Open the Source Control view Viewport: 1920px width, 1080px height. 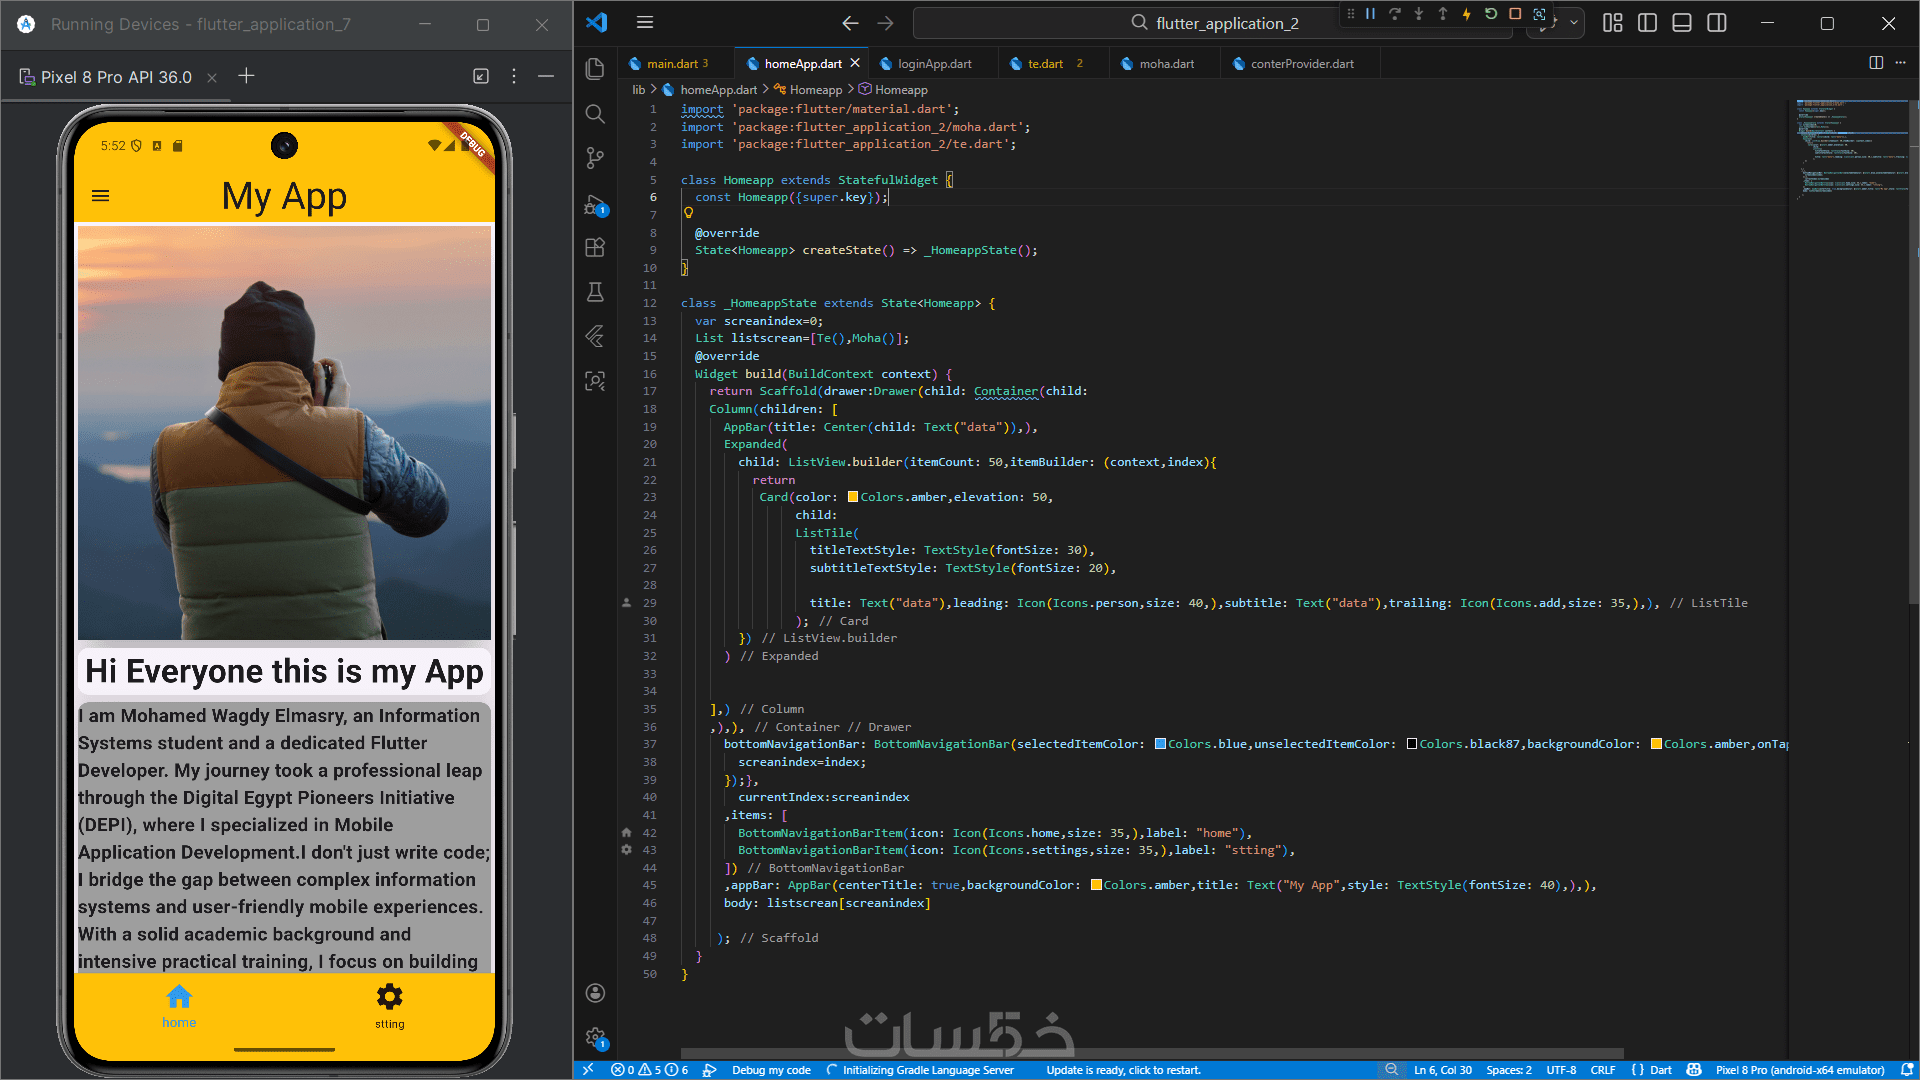[x=595, y=158]
